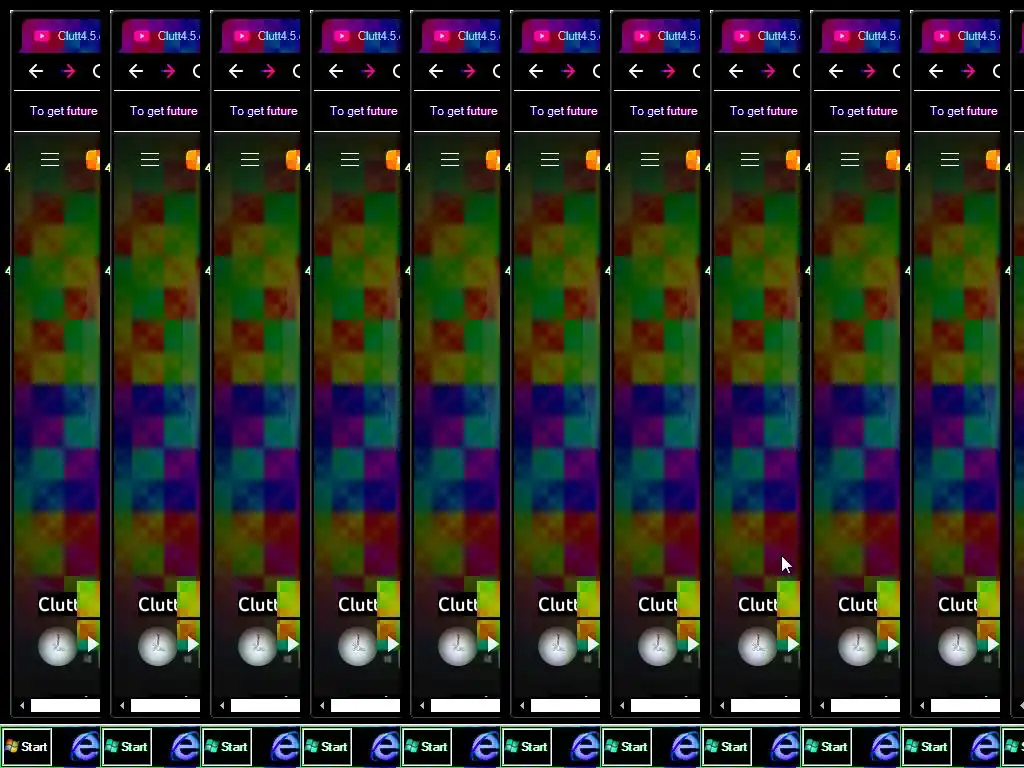The height and width of the screenshot is (768, 1024).
Task: Click the 'Clutt' video title in the second copy
Action: (x=157, y=605)
